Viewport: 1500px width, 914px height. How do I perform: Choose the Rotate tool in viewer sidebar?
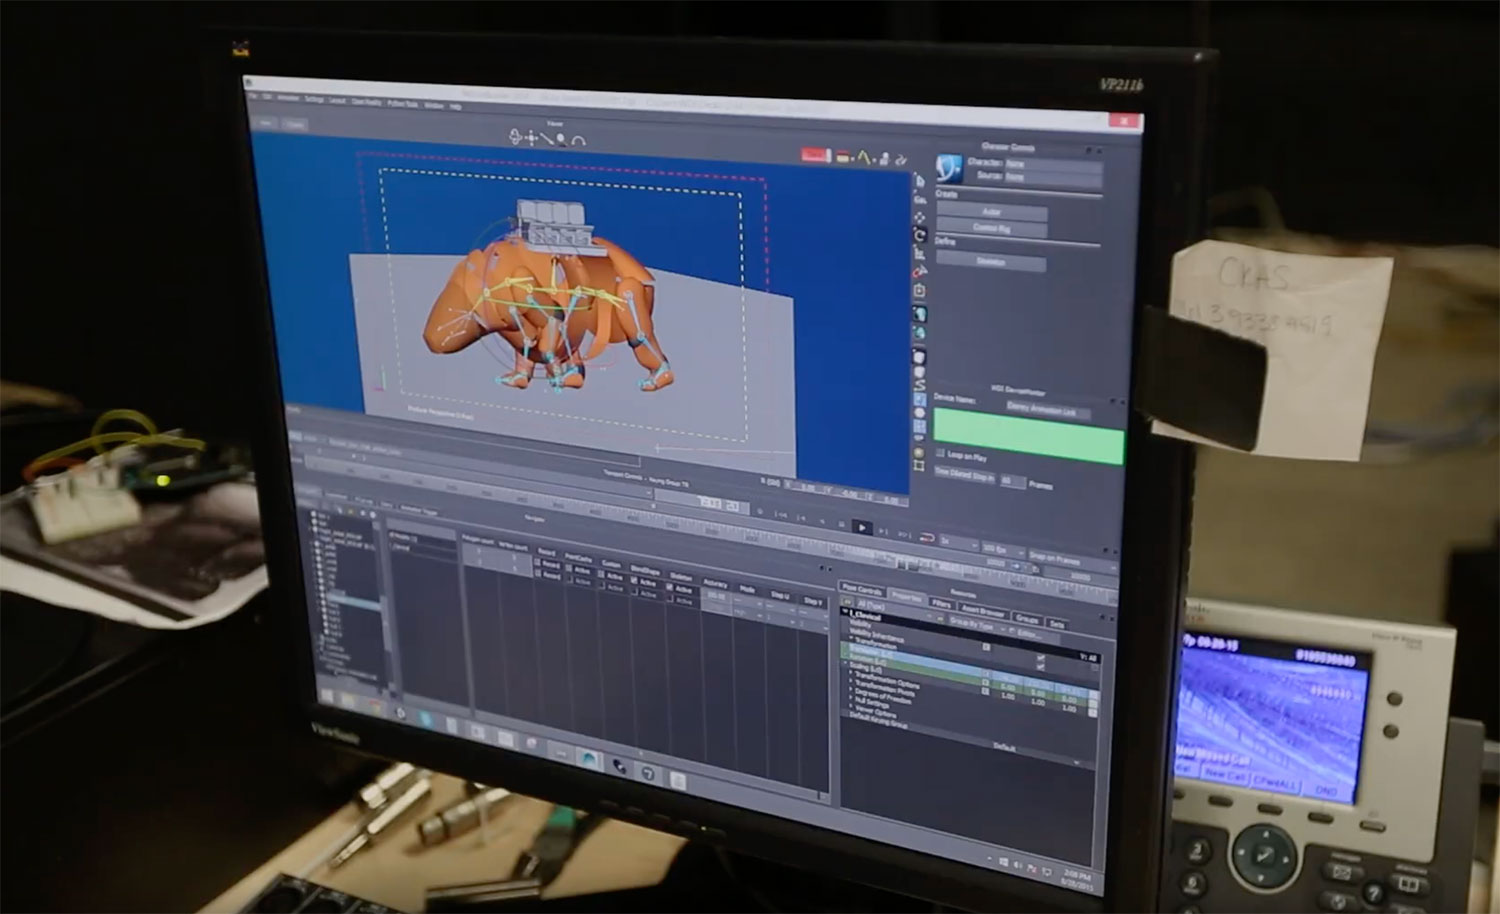[920, 235]
